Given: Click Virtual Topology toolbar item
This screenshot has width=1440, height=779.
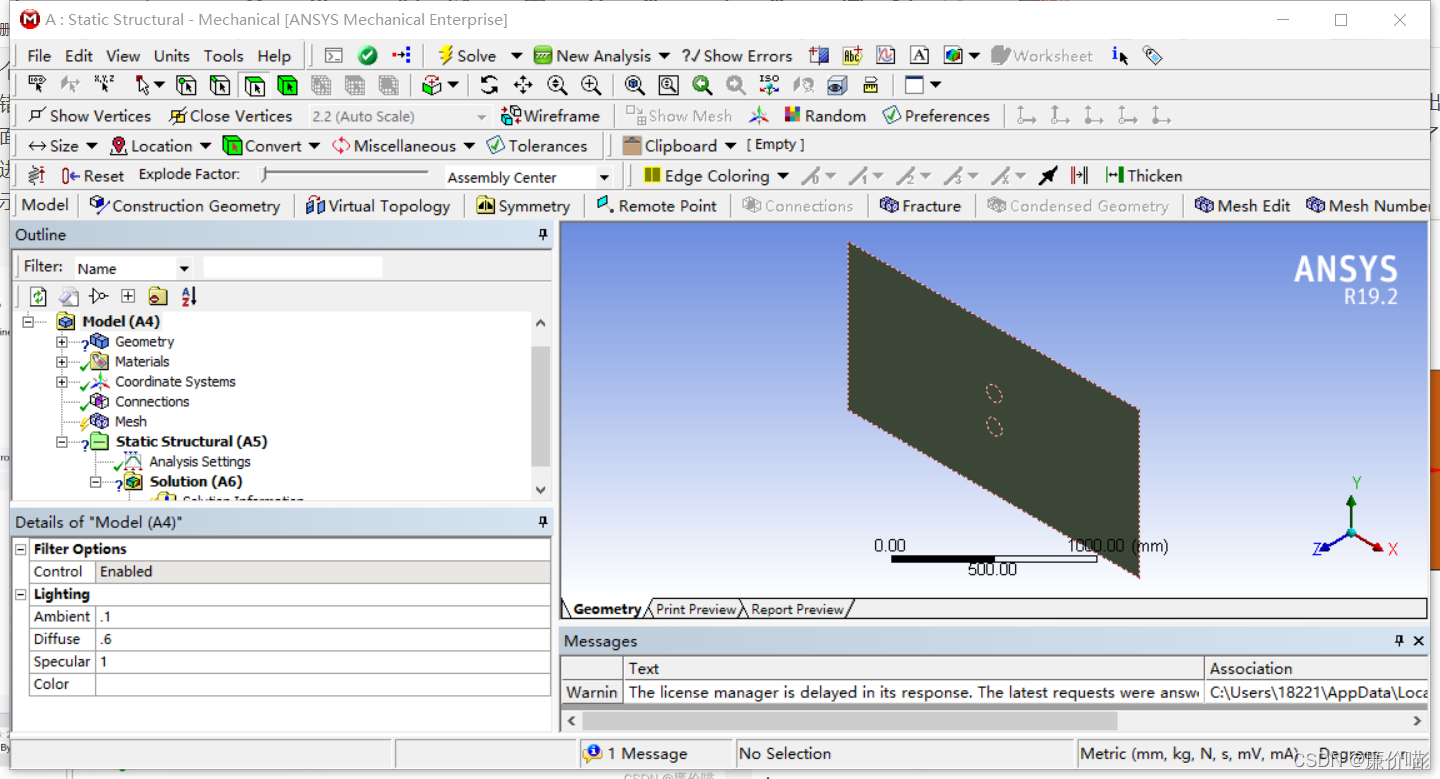Looking at the screenshot, I should coord(378,206).
